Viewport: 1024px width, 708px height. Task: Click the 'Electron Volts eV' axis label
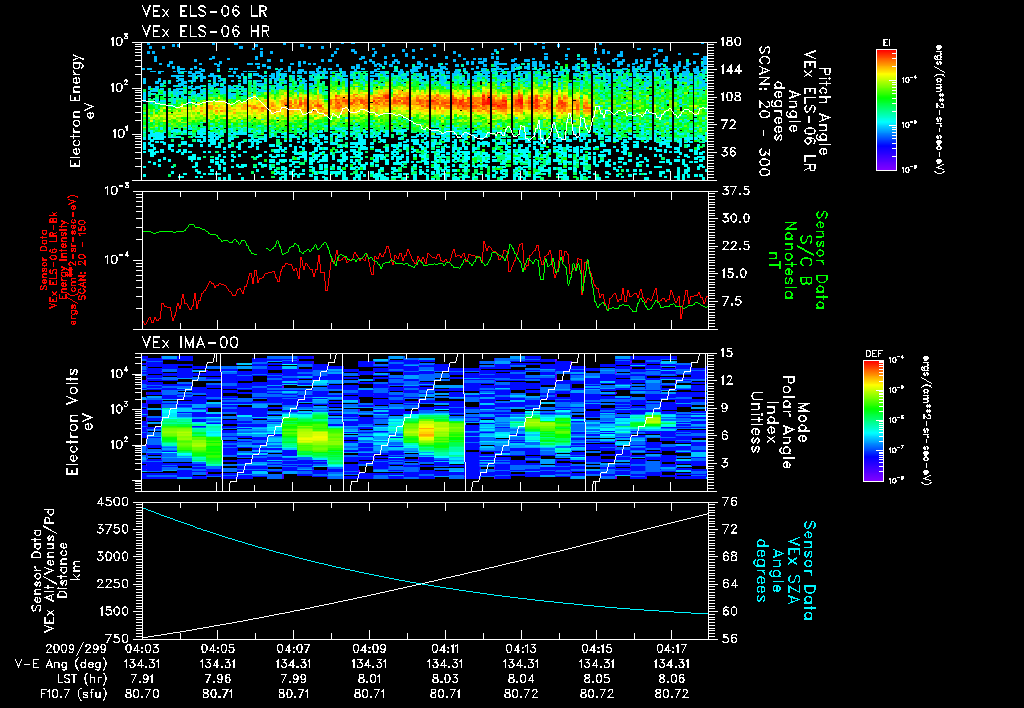[78, 422]
